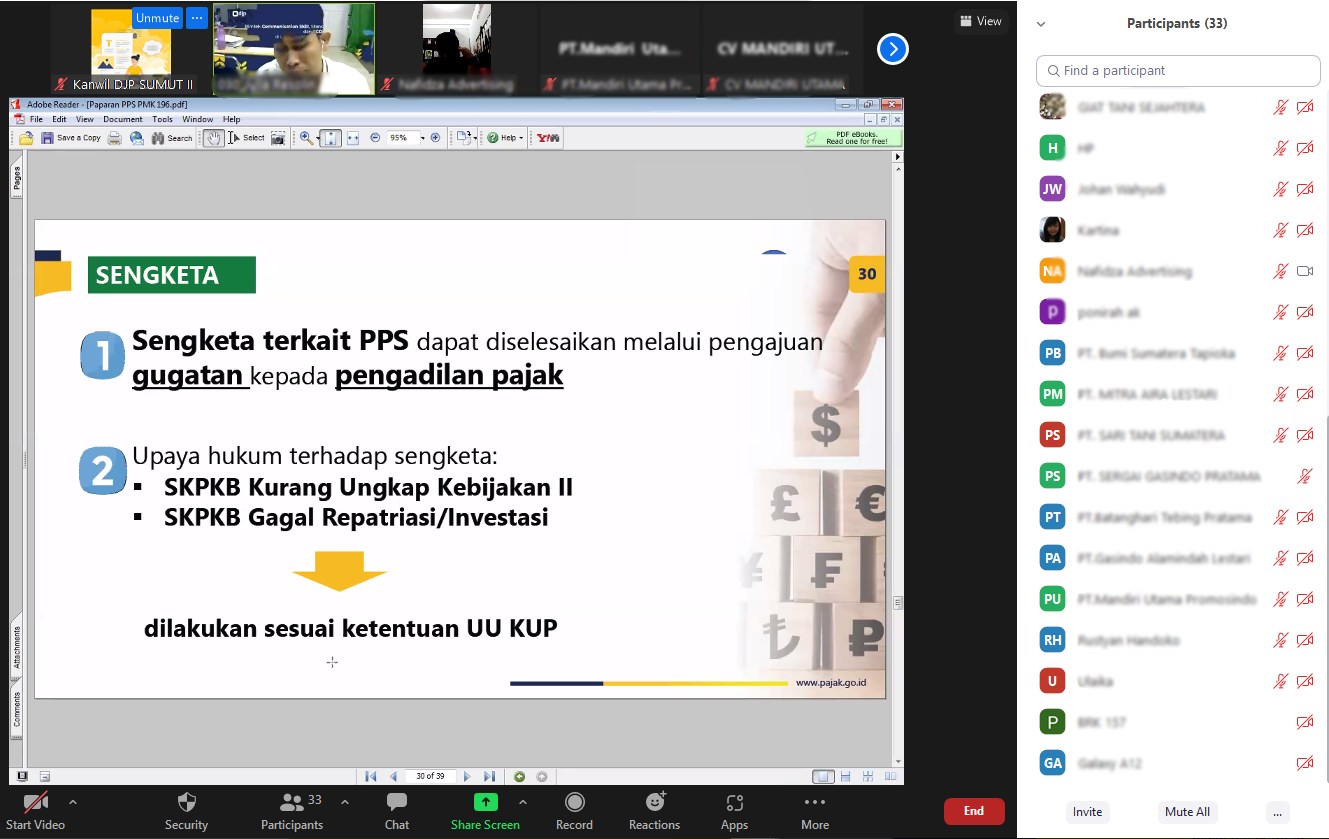This screenshot has width=1329, height=839.
Task: Click the Find a participant search field
Action: [1178, 71]
